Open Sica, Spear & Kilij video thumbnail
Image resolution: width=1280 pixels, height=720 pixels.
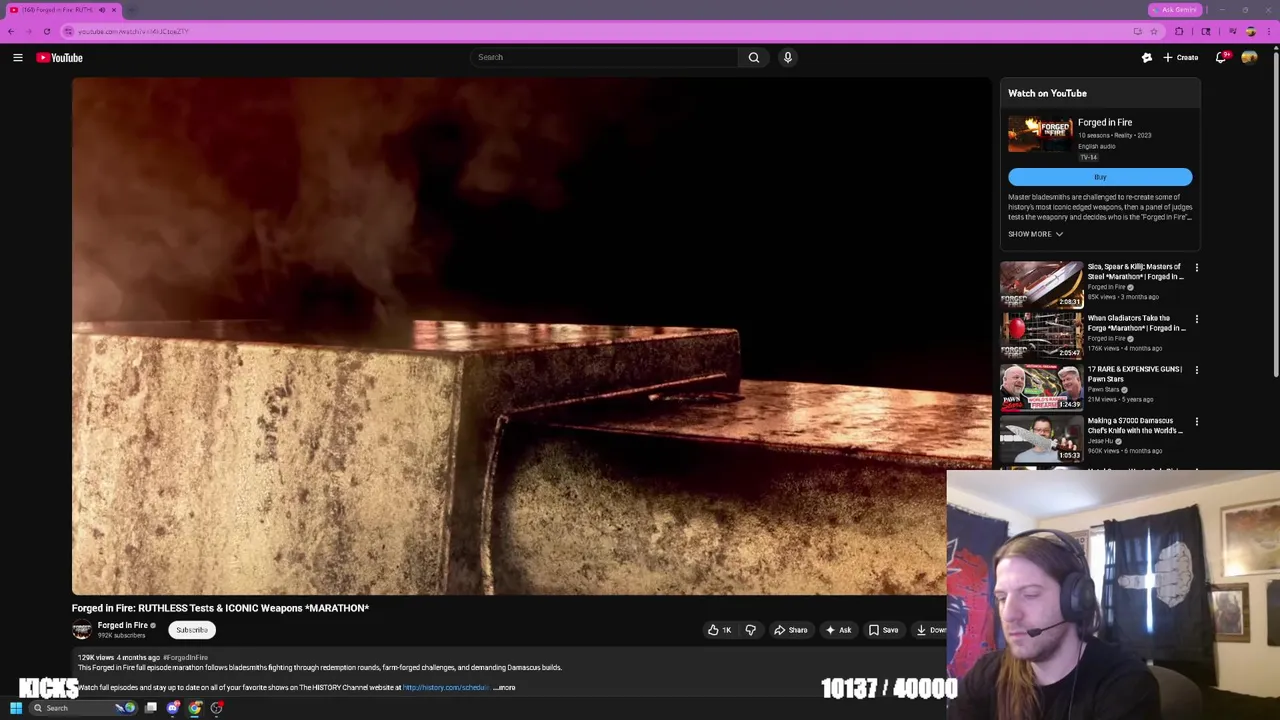[1041, 284]
